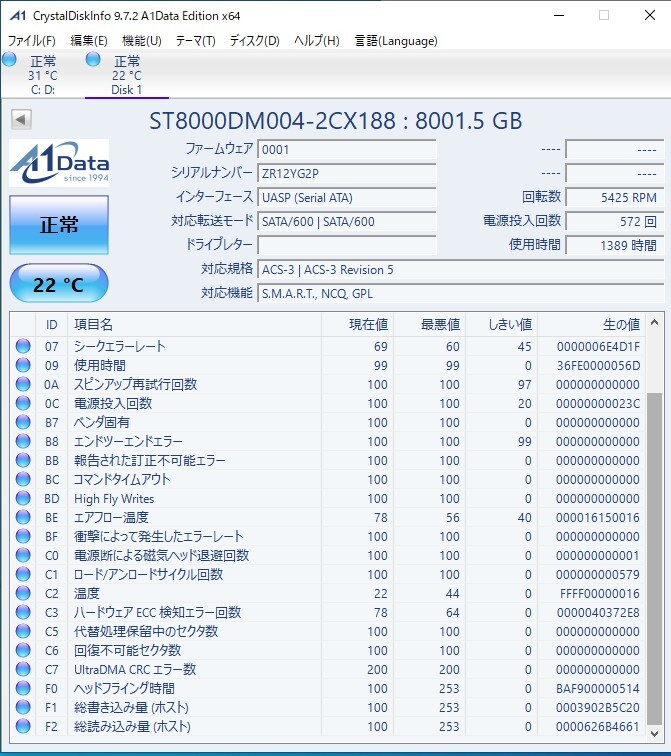Select the 総書き込み量 (ホスト) row name
The width and height of the screenshot is (671, 756).
[131, 707]
